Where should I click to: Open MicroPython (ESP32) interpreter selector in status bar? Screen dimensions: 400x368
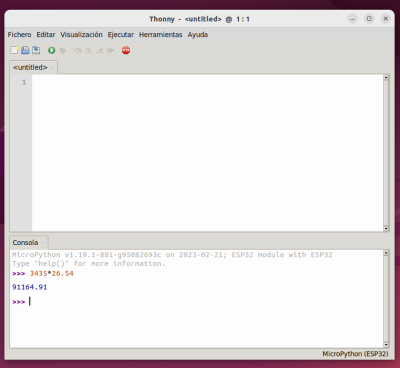pos(355,354)
